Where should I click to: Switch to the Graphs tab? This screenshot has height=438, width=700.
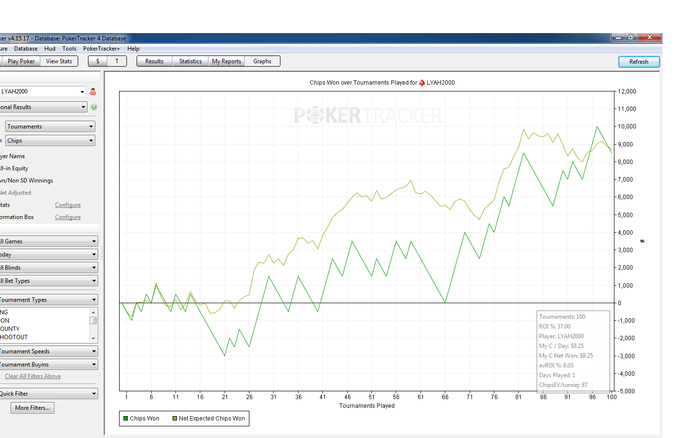click(x=262, y=61)
